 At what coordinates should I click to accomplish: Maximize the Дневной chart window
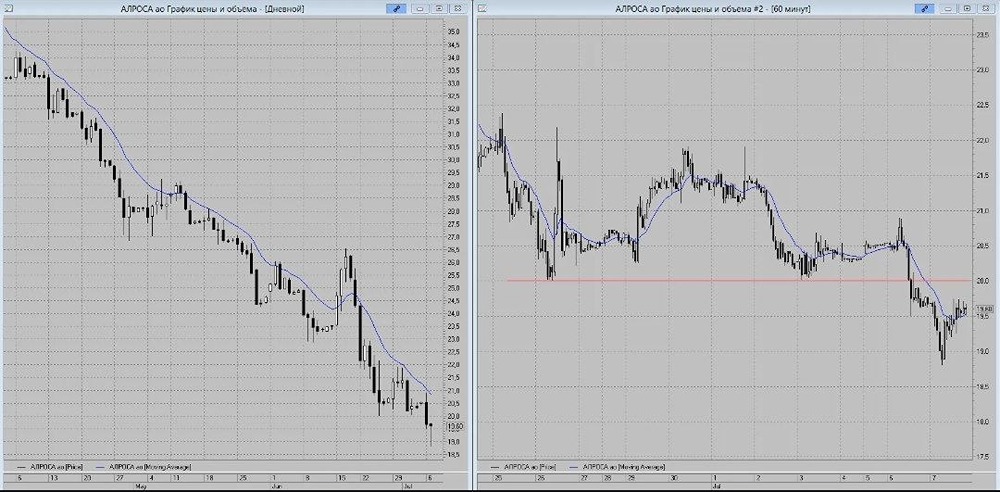[439, 9]
